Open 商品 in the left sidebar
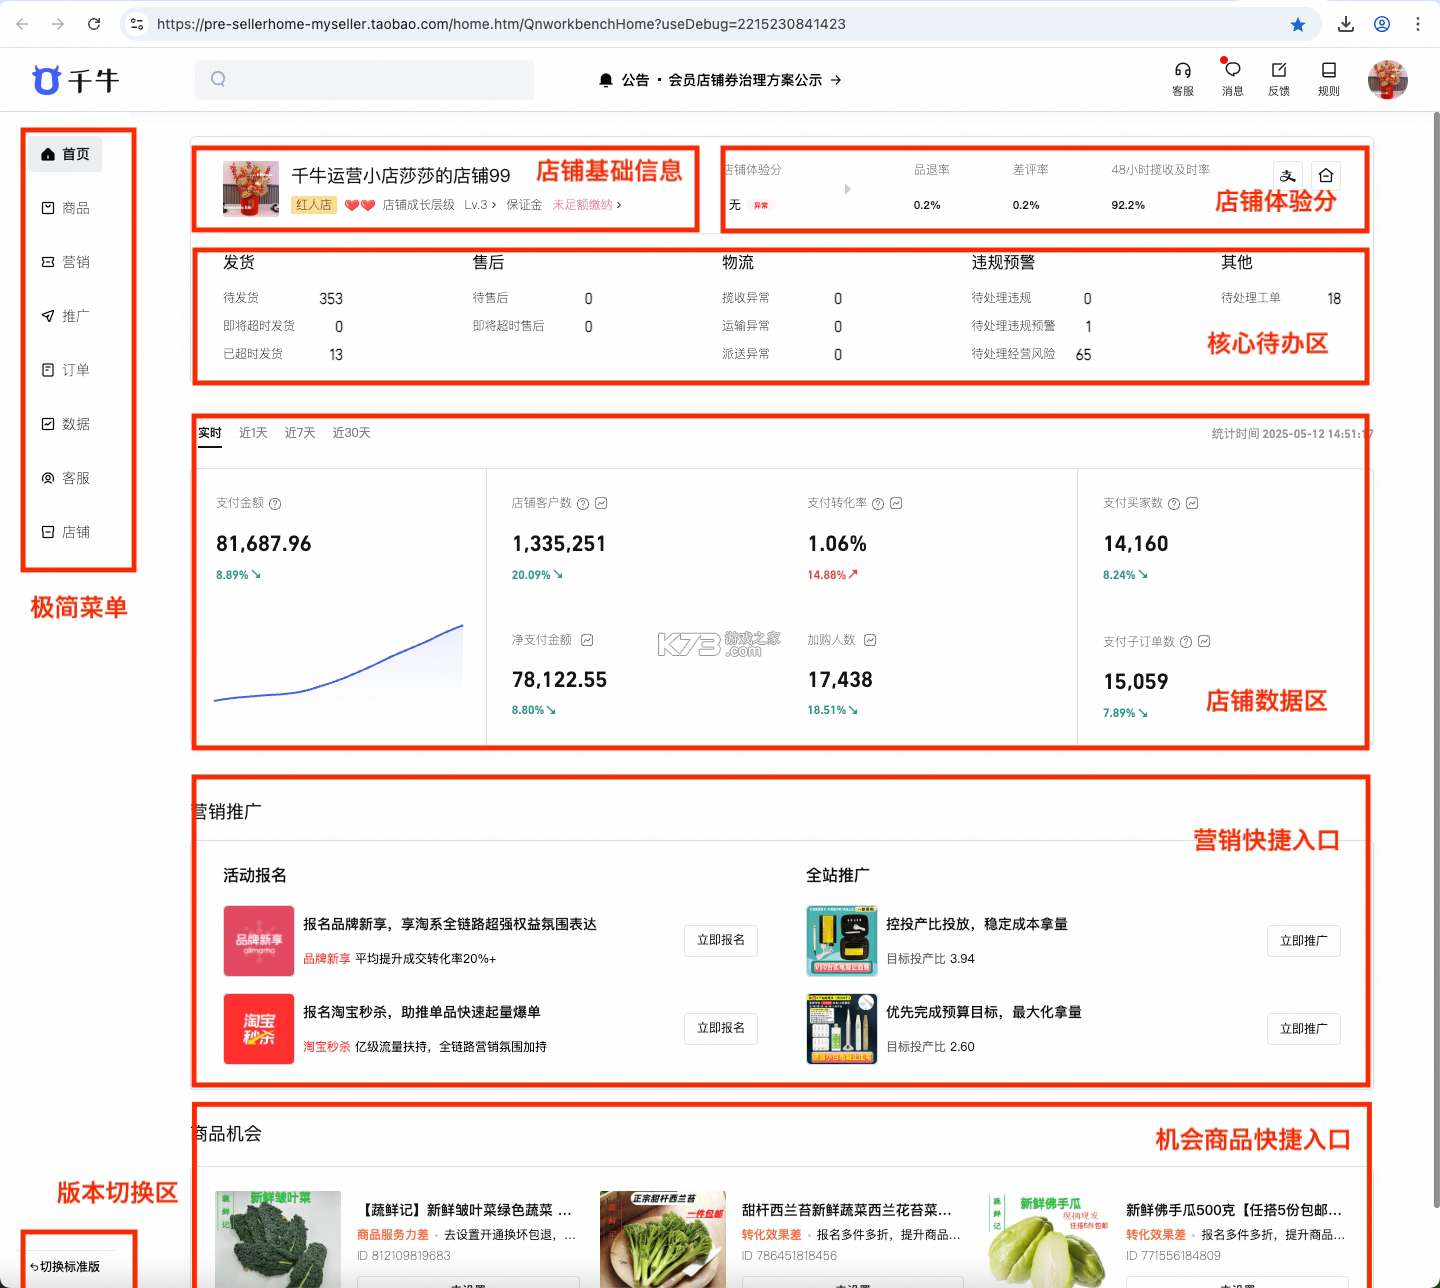The height and width of the screenshot is (1288, 1440). pos(66,208)
